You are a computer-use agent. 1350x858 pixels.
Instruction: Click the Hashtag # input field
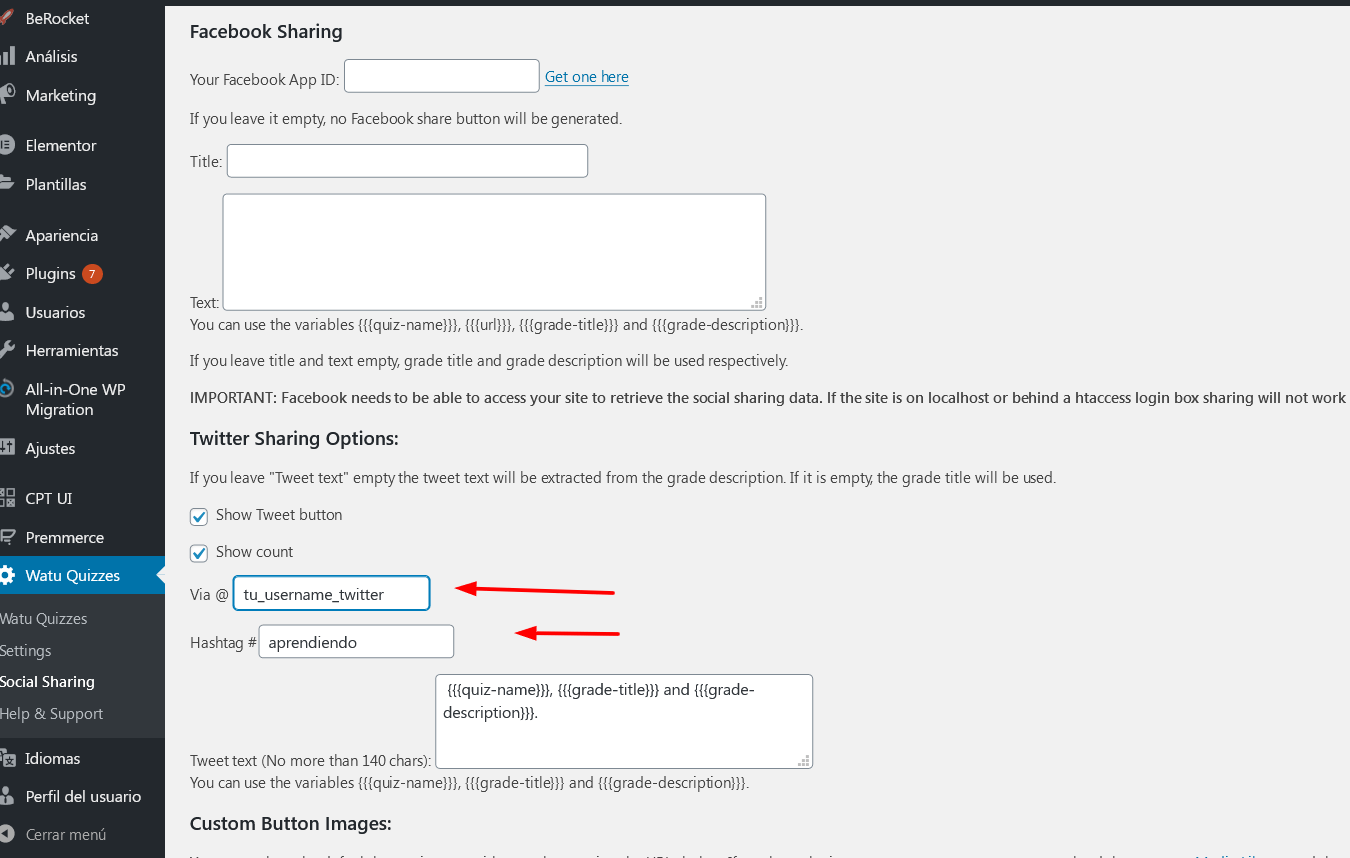pyautogui.click(x=356, y=642)
